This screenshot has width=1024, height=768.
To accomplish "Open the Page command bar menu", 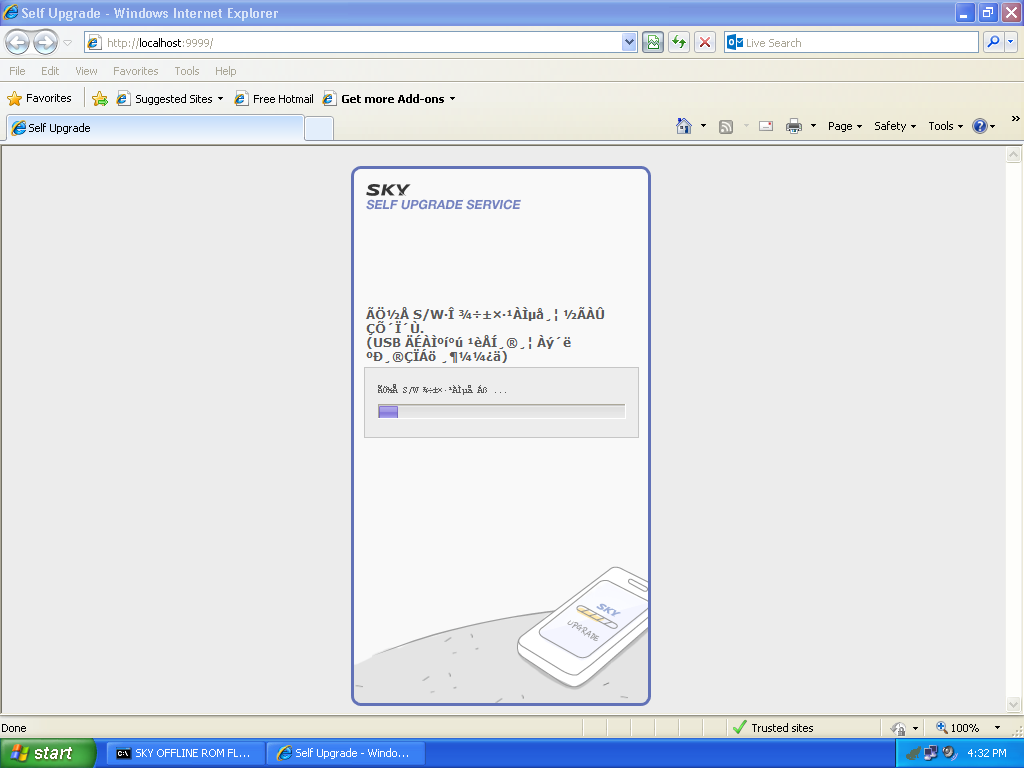I will [x=845, y=126].
